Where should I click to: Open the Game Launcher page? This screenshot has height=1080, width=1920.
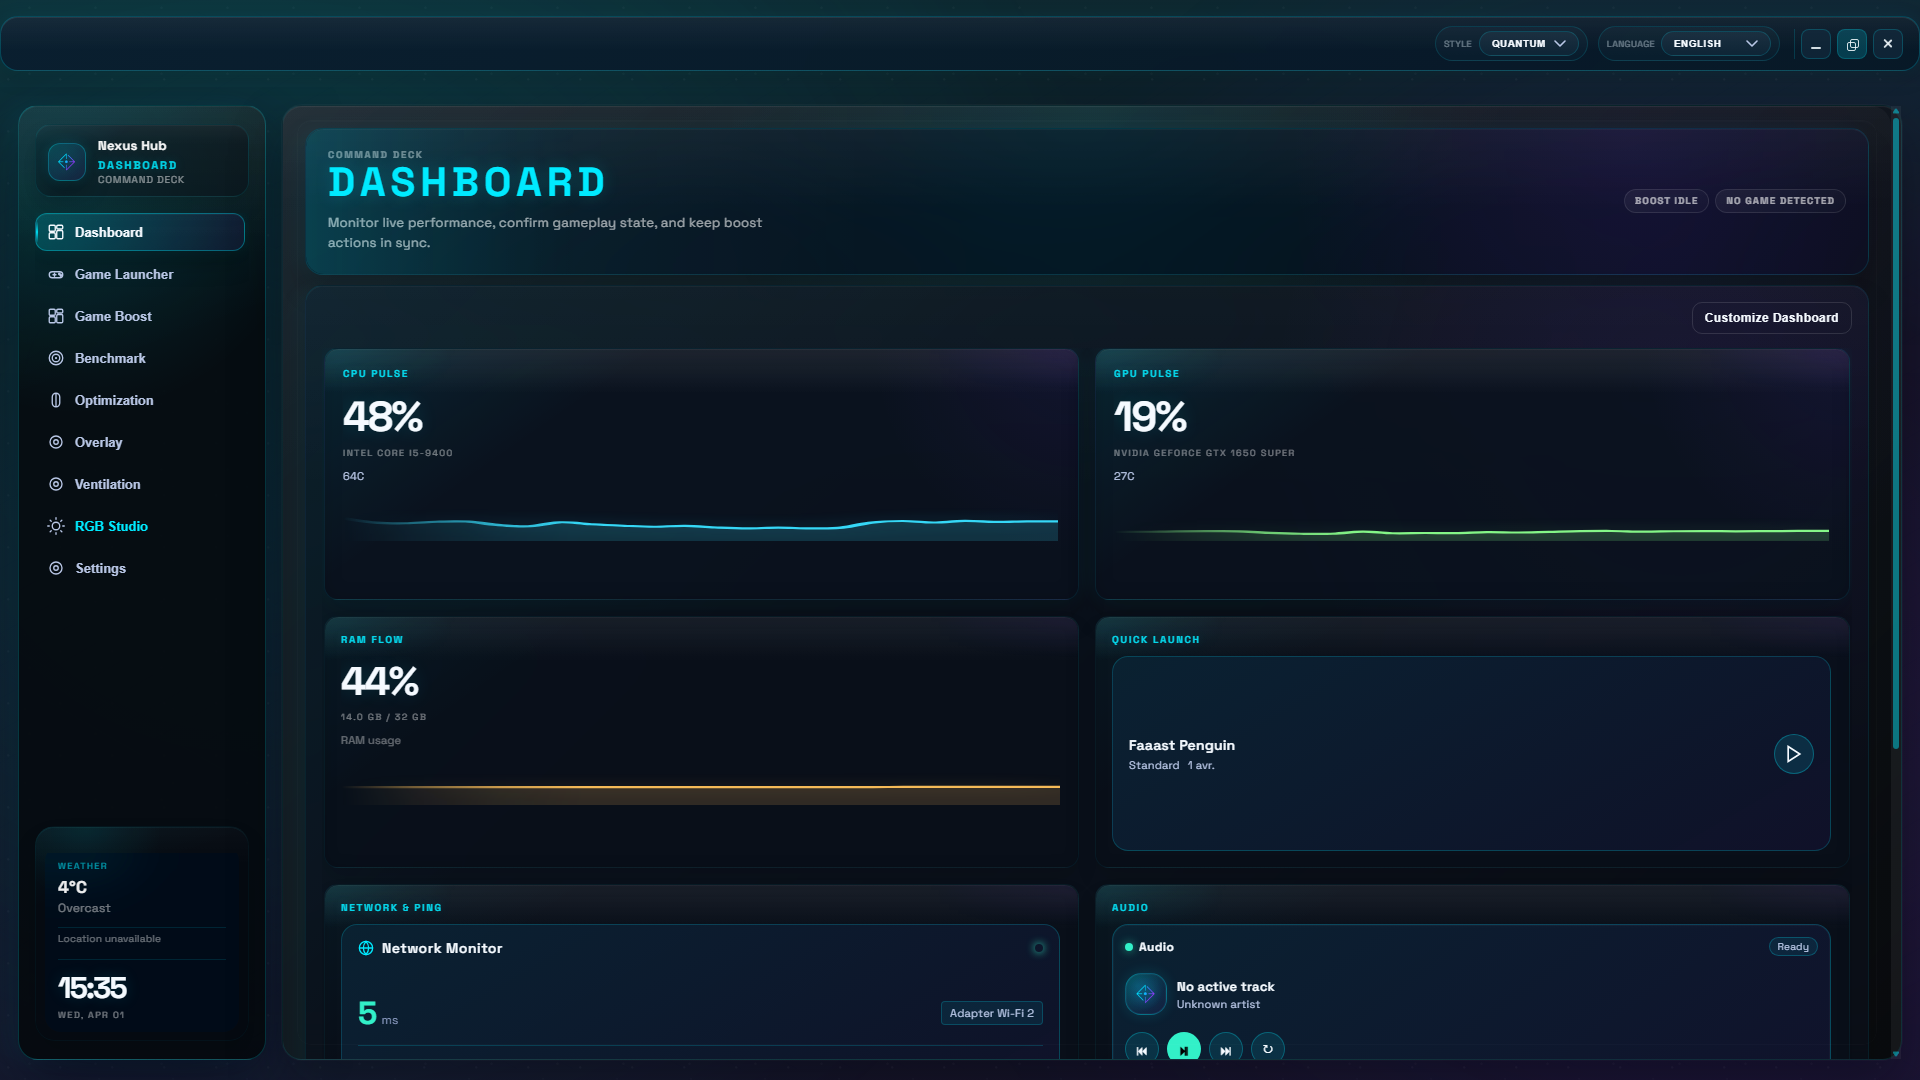123,274
